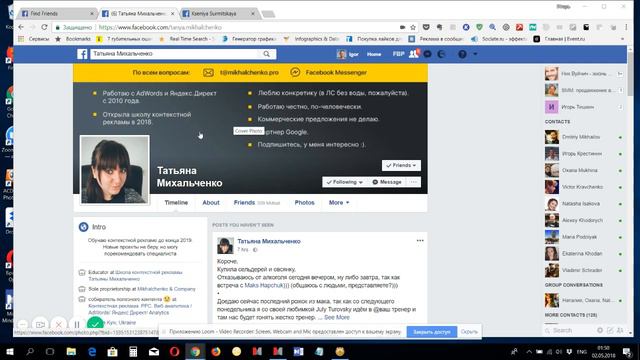Image resolution: width=640 pixels, height=360 pixels.
Task: Select the About profile tab
Action: point(211,202)
